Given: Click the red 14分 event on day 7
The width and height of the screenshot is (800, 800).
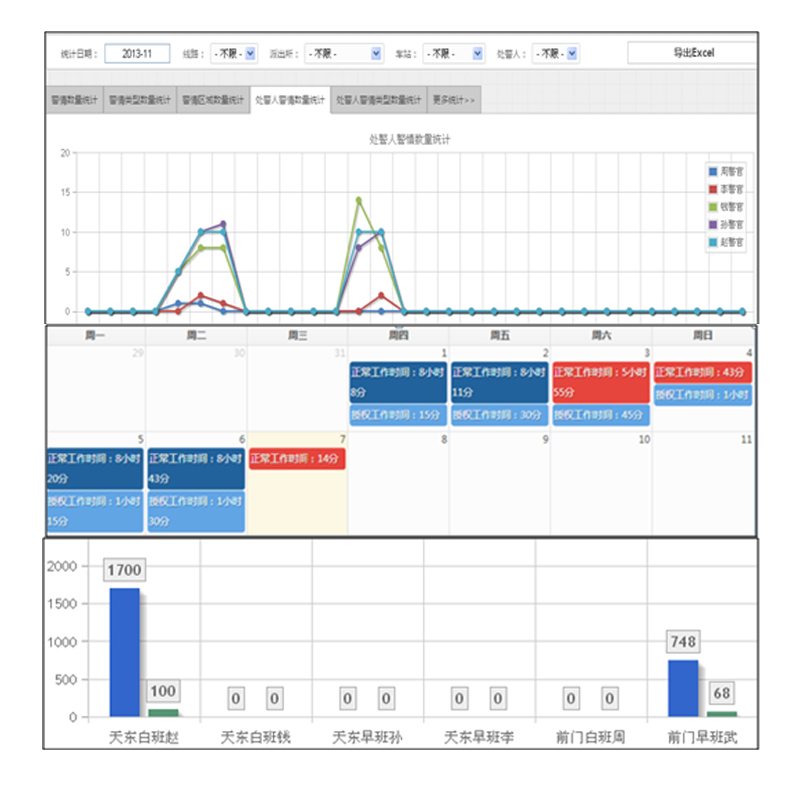Looking at the screenshot, I should click(x=297, y=459).
